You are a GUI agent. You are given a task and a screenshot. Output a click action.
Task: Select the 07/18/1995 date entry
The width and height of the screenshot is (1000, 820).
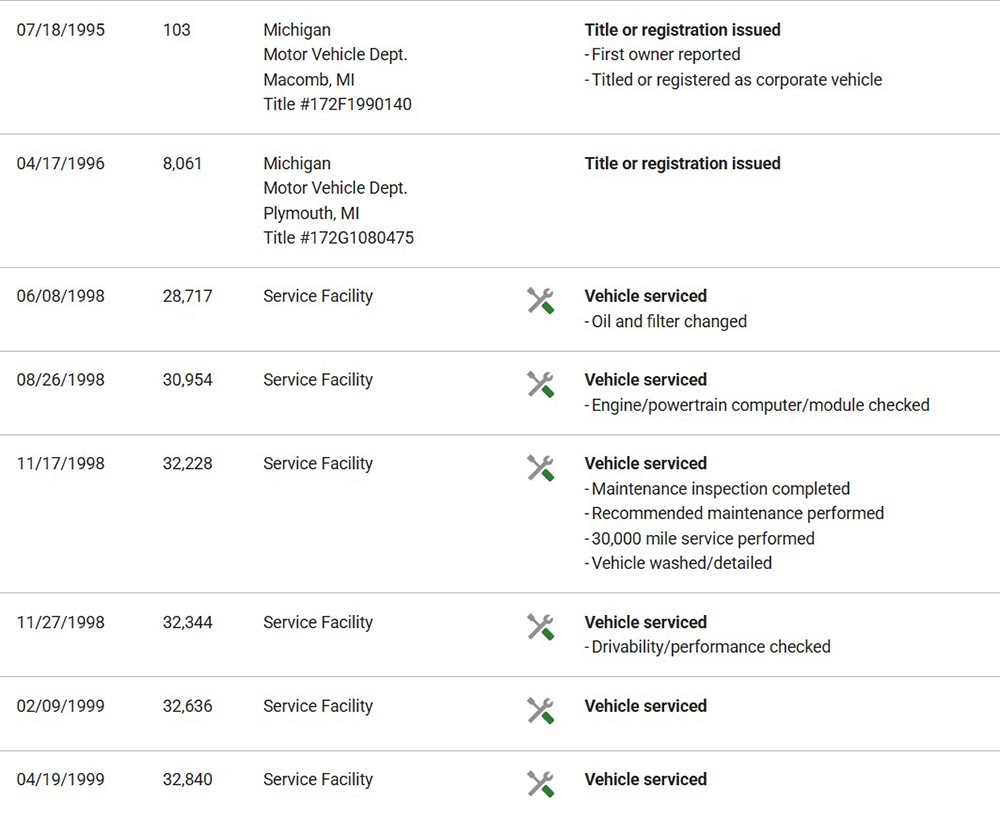pyautogui.click(x=60, y=30)
